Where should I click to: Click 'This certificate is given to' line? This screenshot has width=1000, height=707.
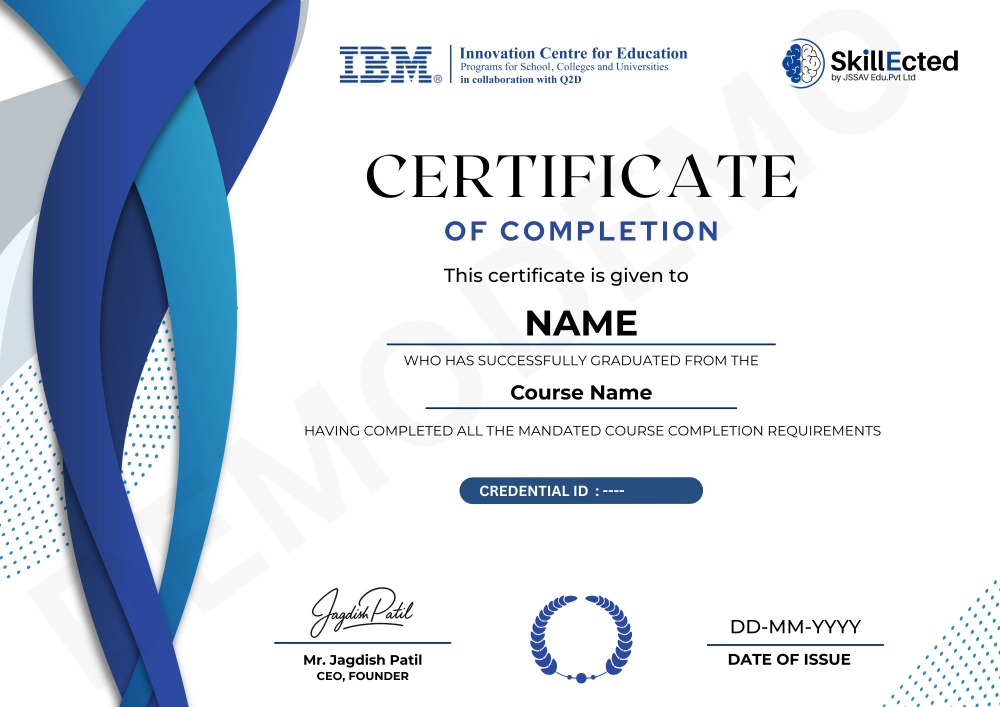(566, 275)
